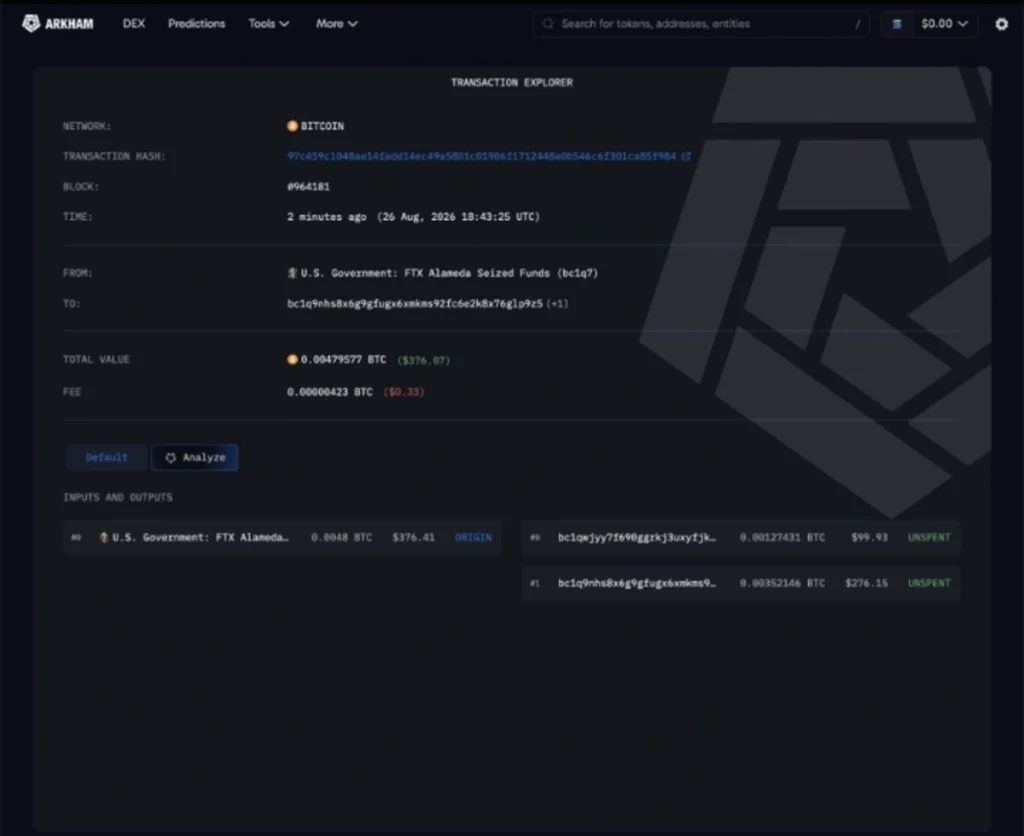Switch to the Analyze tab
This screenshot has width=1024, height=836.
point(194,457)
